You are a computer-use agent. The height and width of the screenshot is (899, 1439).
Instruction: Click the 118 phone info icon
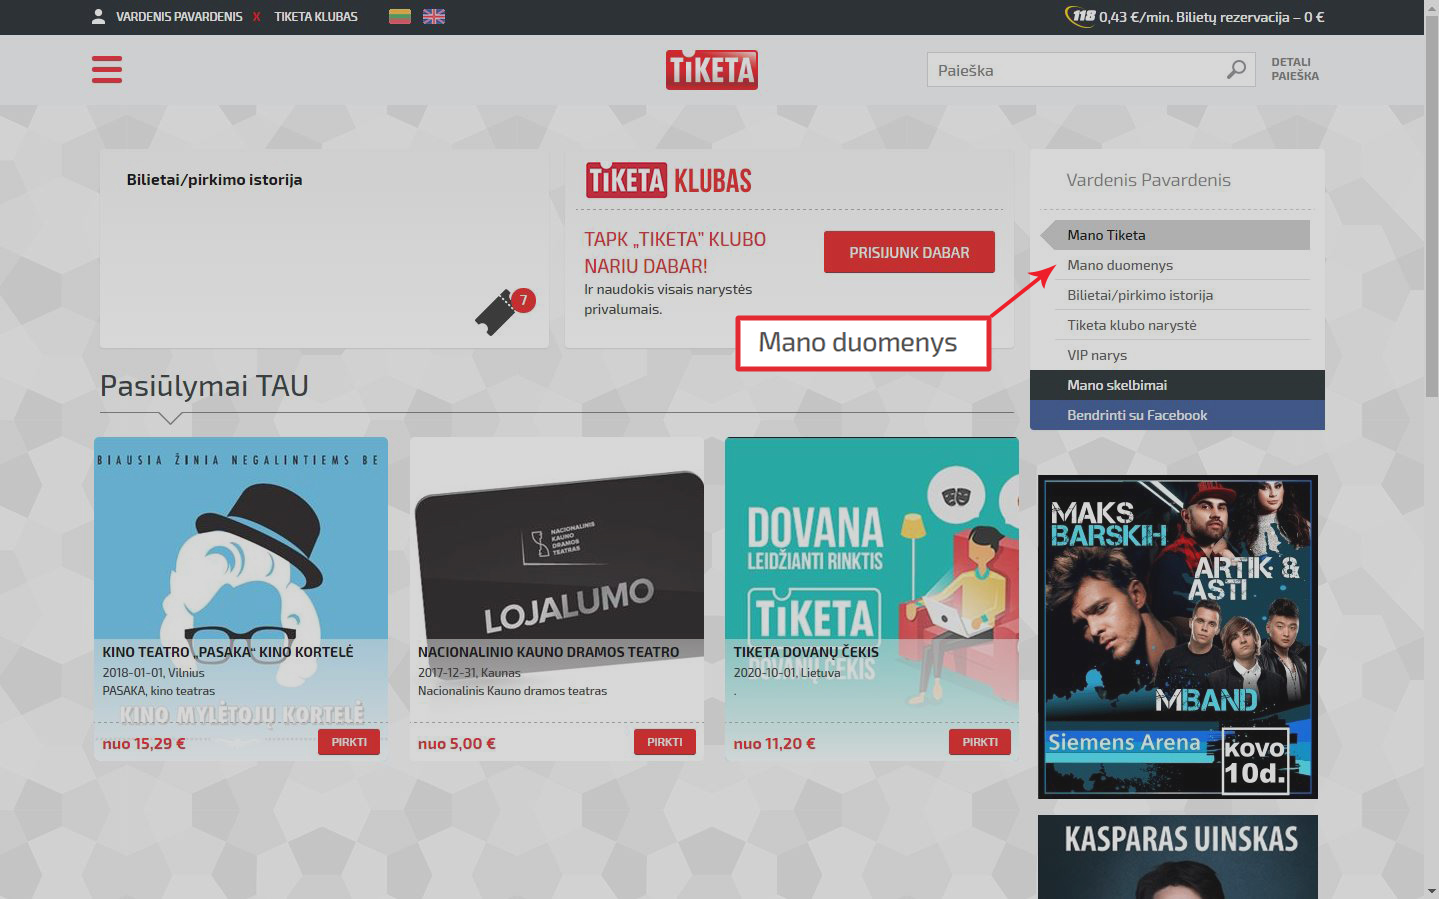[x=1081, y=16]
